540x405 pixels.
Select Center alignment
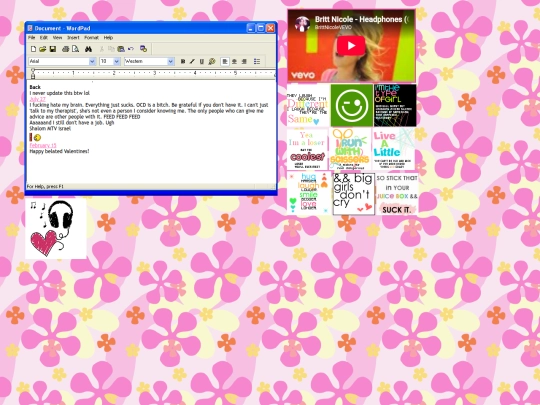pyautogui.click(x=235, y=61)
